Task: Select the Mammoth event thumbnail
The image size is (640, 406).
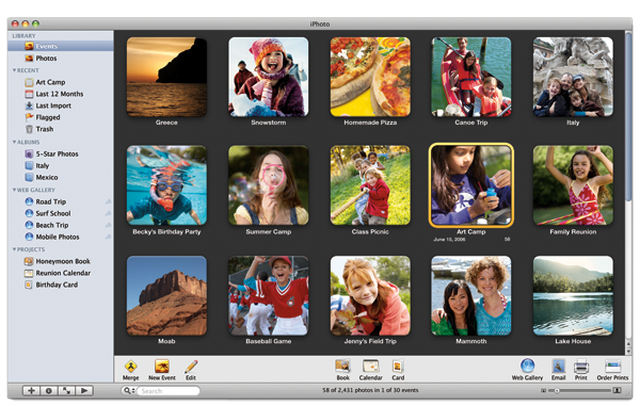Action: point(471,296)
